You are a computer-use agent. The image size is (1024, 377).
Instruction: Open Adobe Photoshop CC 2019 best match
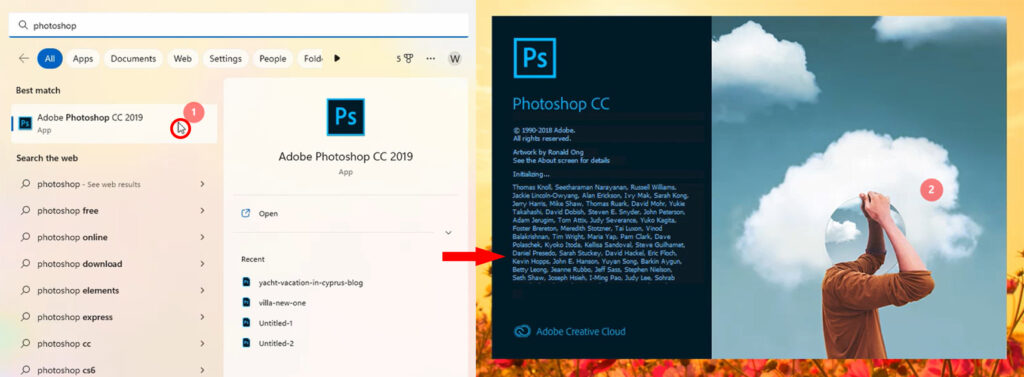point(114,123)
